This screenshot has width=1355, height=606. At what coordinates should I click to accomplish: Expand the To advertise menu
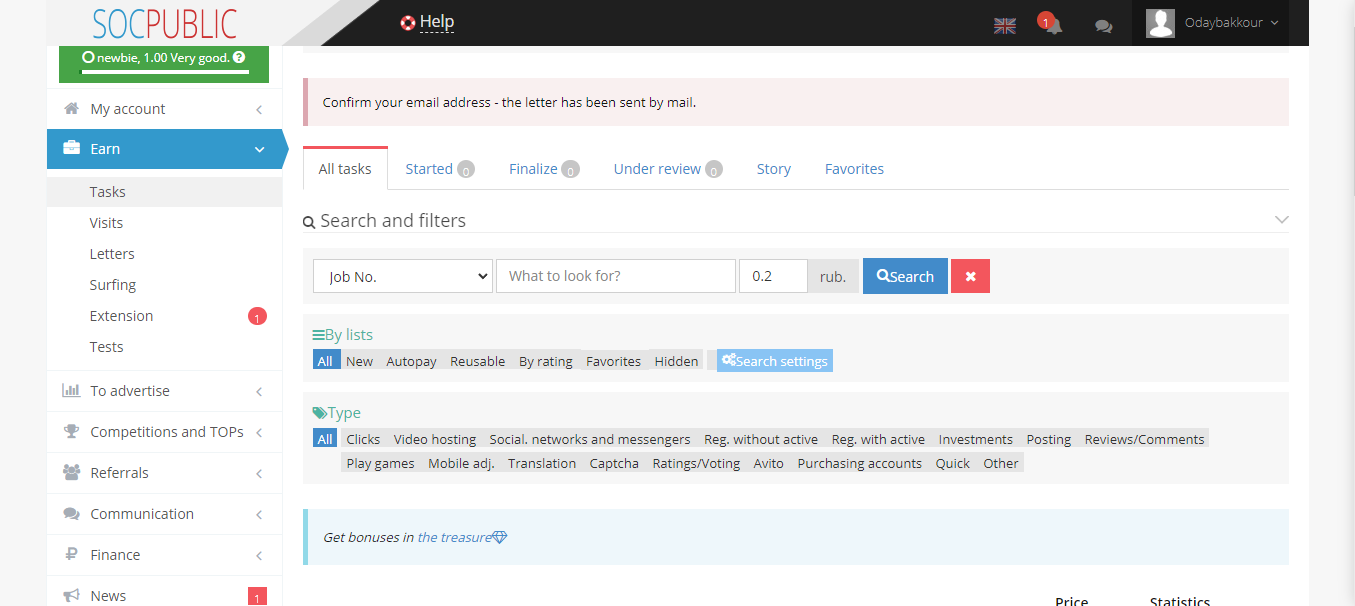165,391
